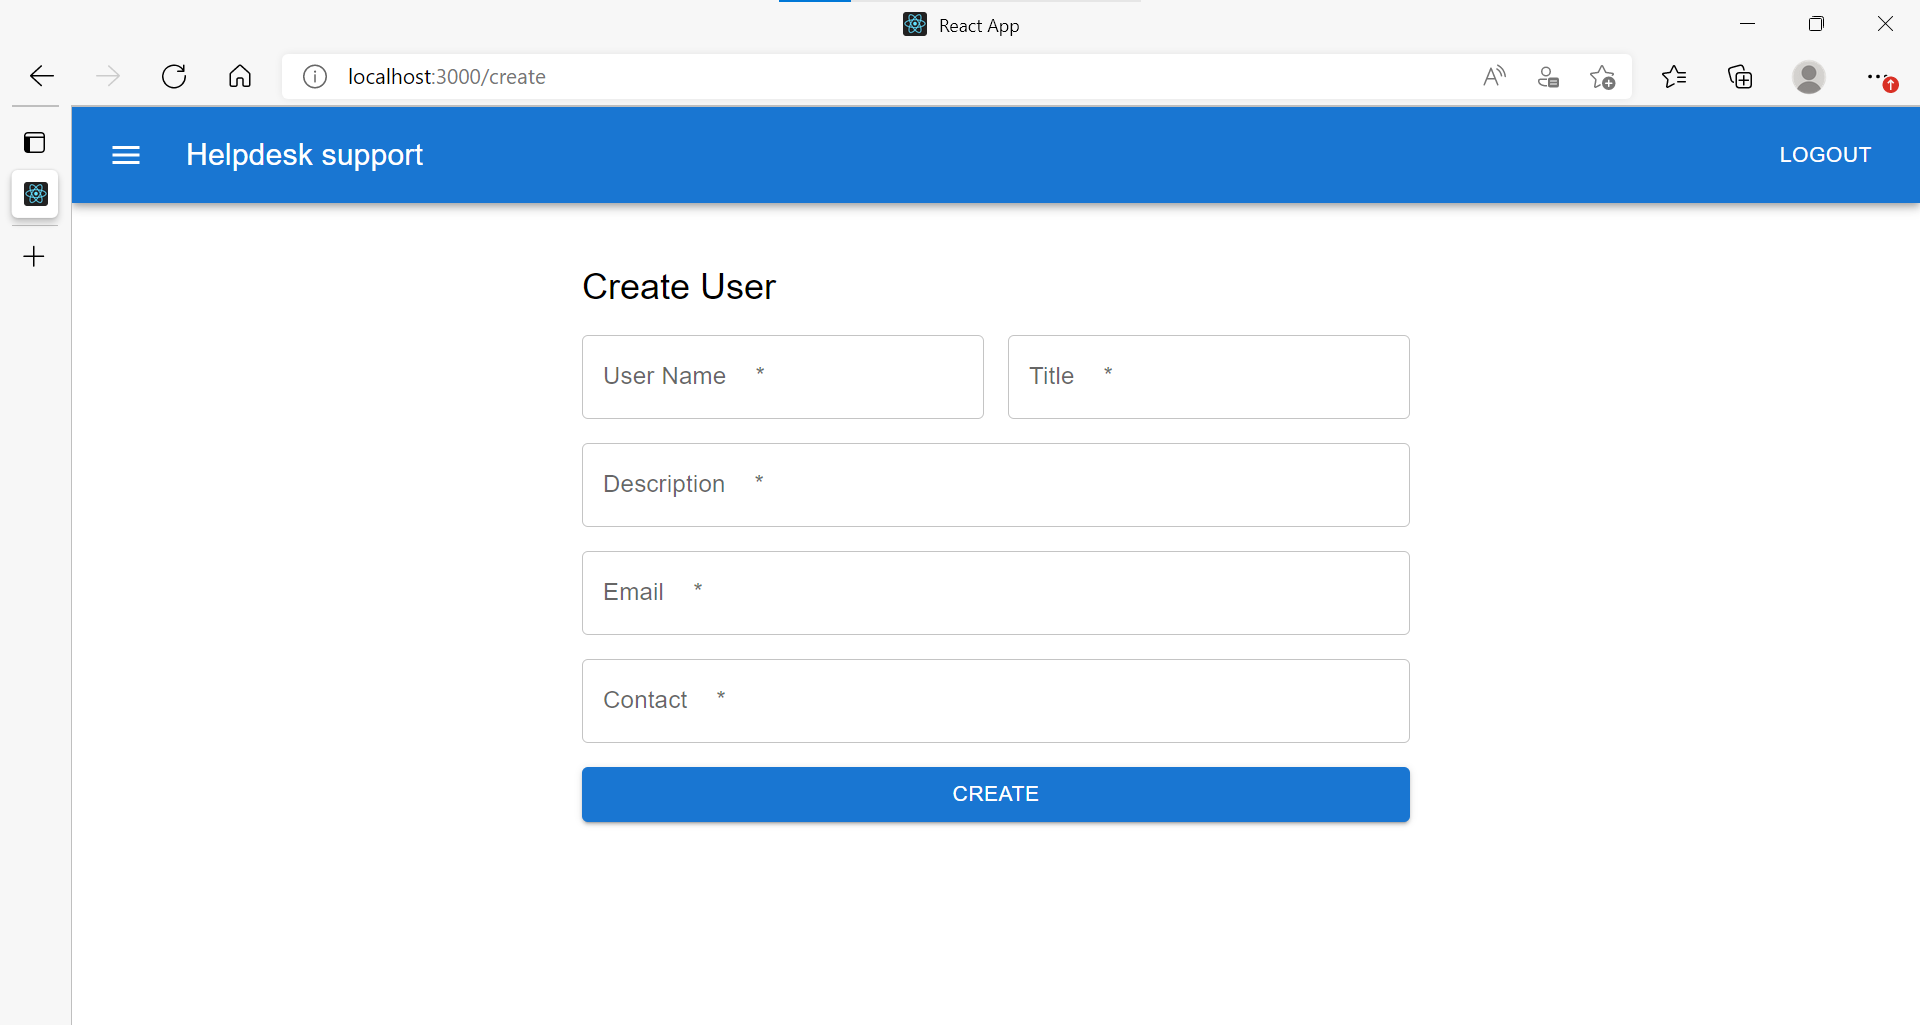Go home using the home icon
The image size is (1920, 1025).
pos(240,76)
